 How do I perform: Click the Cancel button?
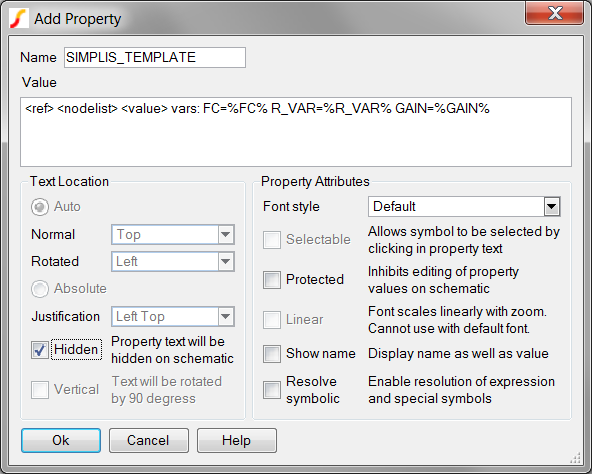tap(149, 440)
